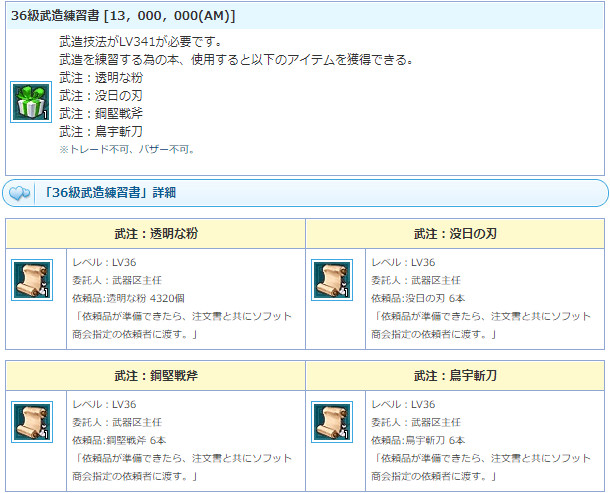The image size is (610, 493).
Task: Click 武注：銅堅戦斧 in the item list
Action: (101, 113)
